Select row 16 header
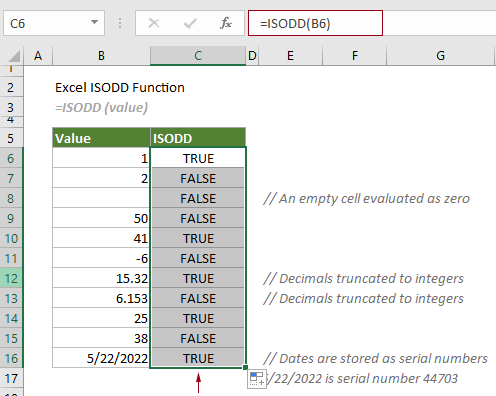Viewport: 496px width, 396px height. pos(11,358)
